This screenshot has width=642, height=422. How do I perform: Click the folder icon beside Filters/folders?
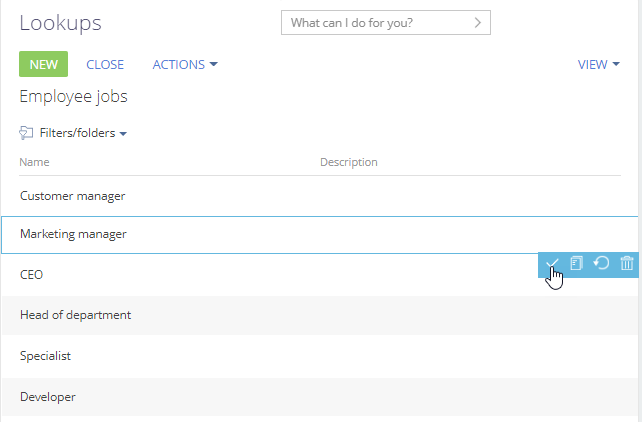pos(26,133)
